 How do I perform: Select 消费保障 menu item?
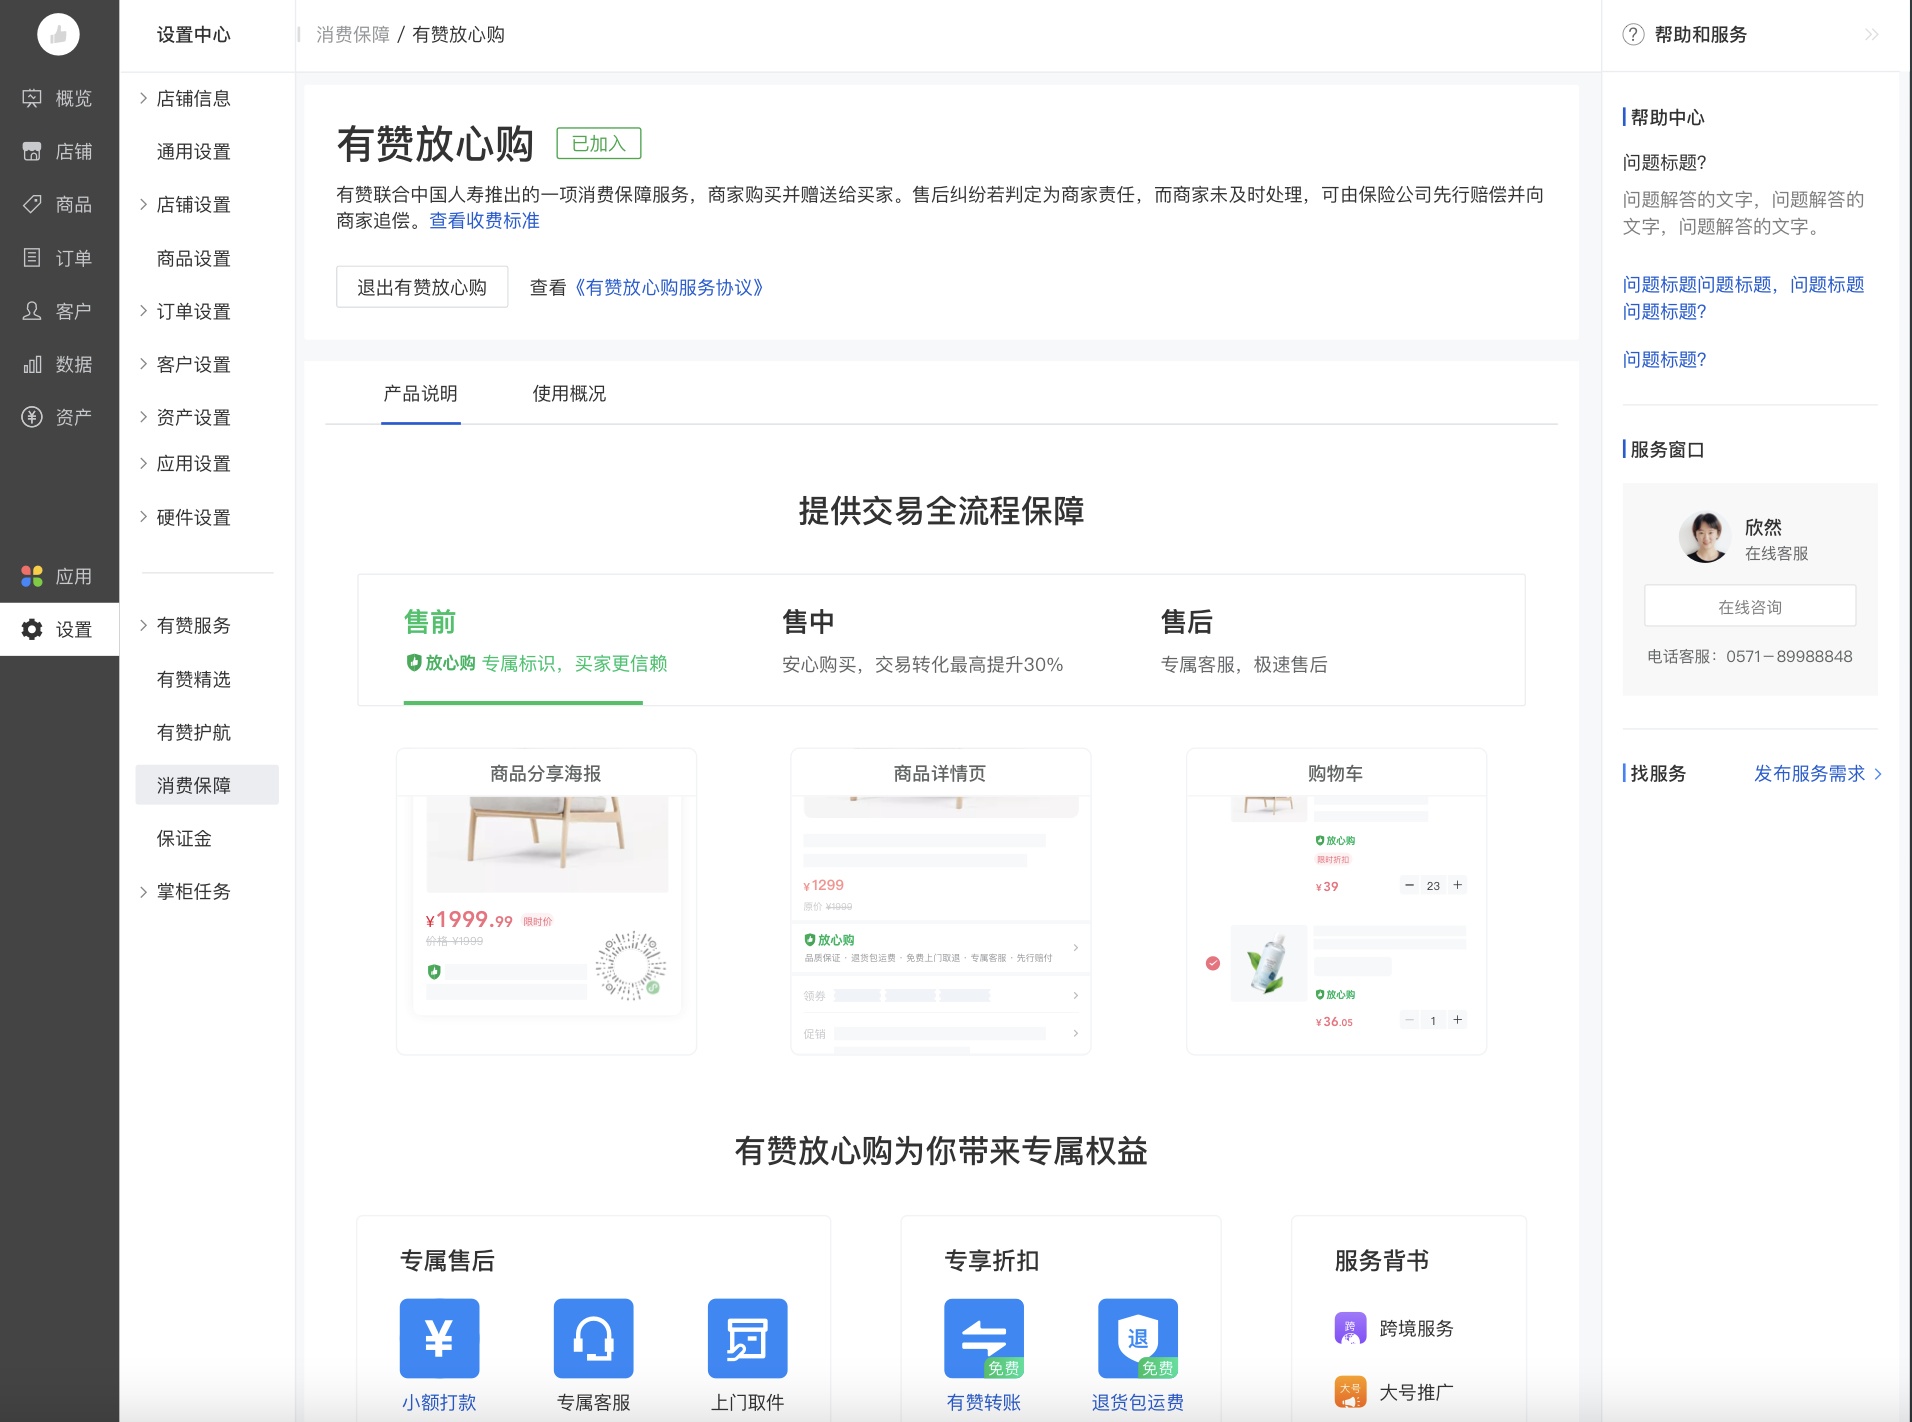[207, 785]
